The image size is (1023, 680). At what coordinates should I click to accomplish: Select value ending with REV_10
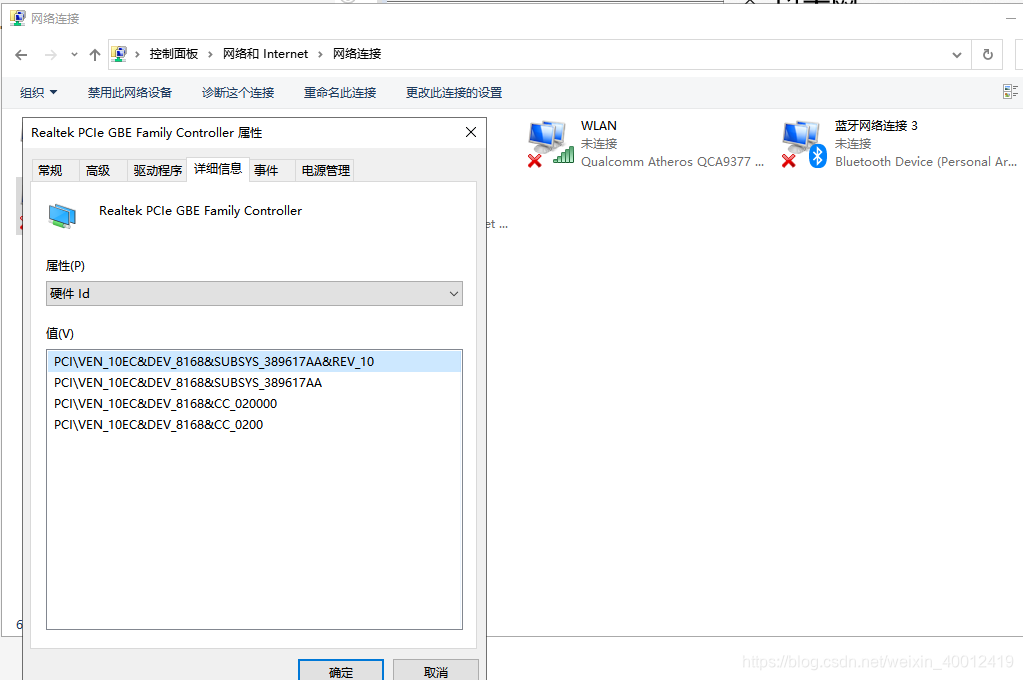254,362
